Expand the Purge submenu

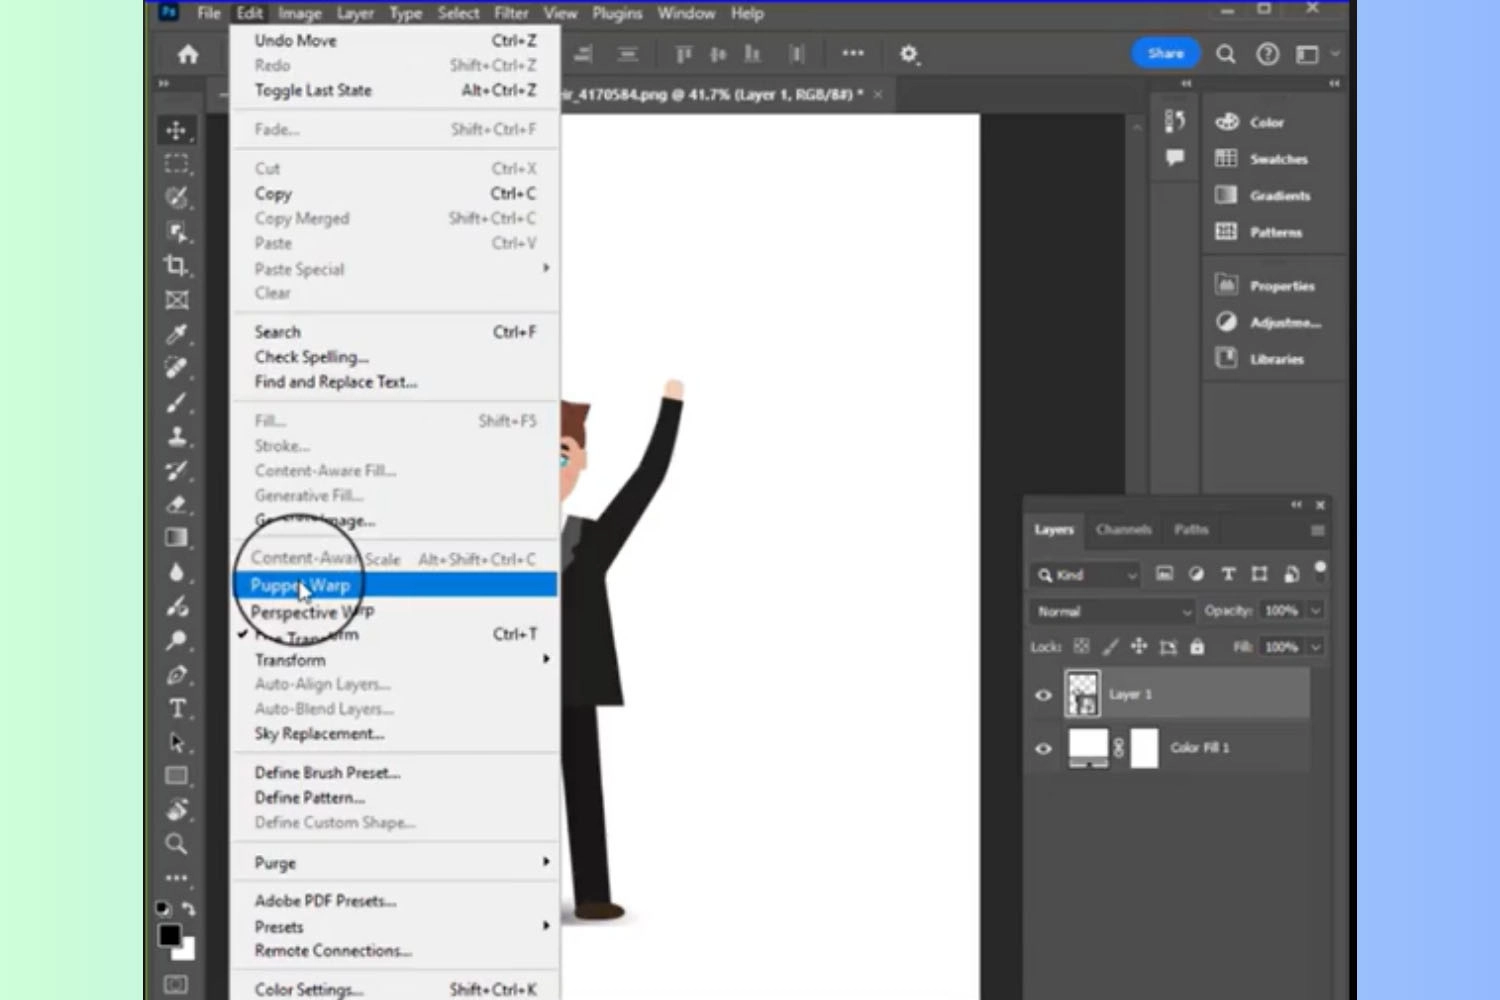(396, 862)
